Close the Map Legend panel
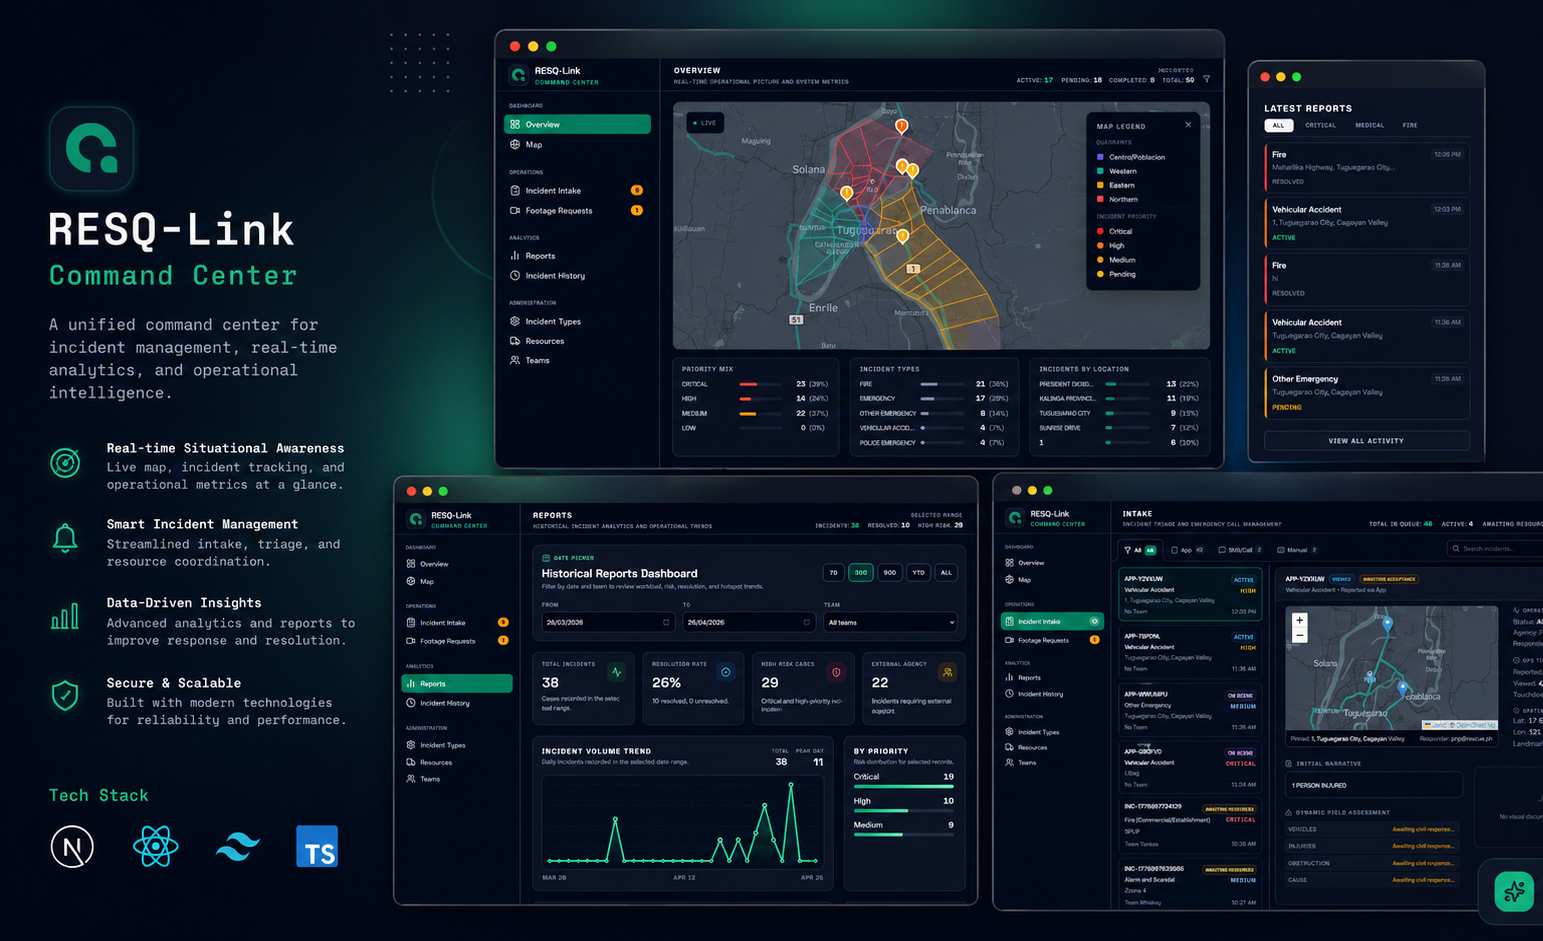Image resolution: width=1543 pixels, height=941 pixels. [x=1188, y=125]
